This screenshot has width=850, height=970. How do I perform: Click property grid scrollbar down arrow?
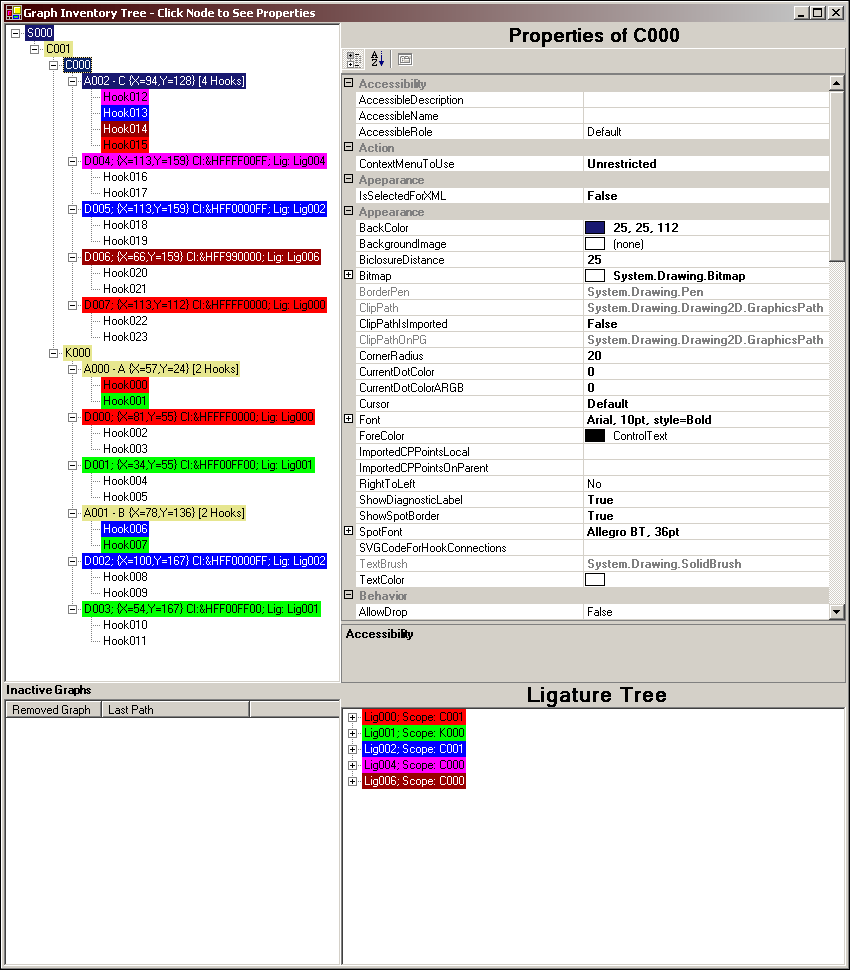point(837,611)
